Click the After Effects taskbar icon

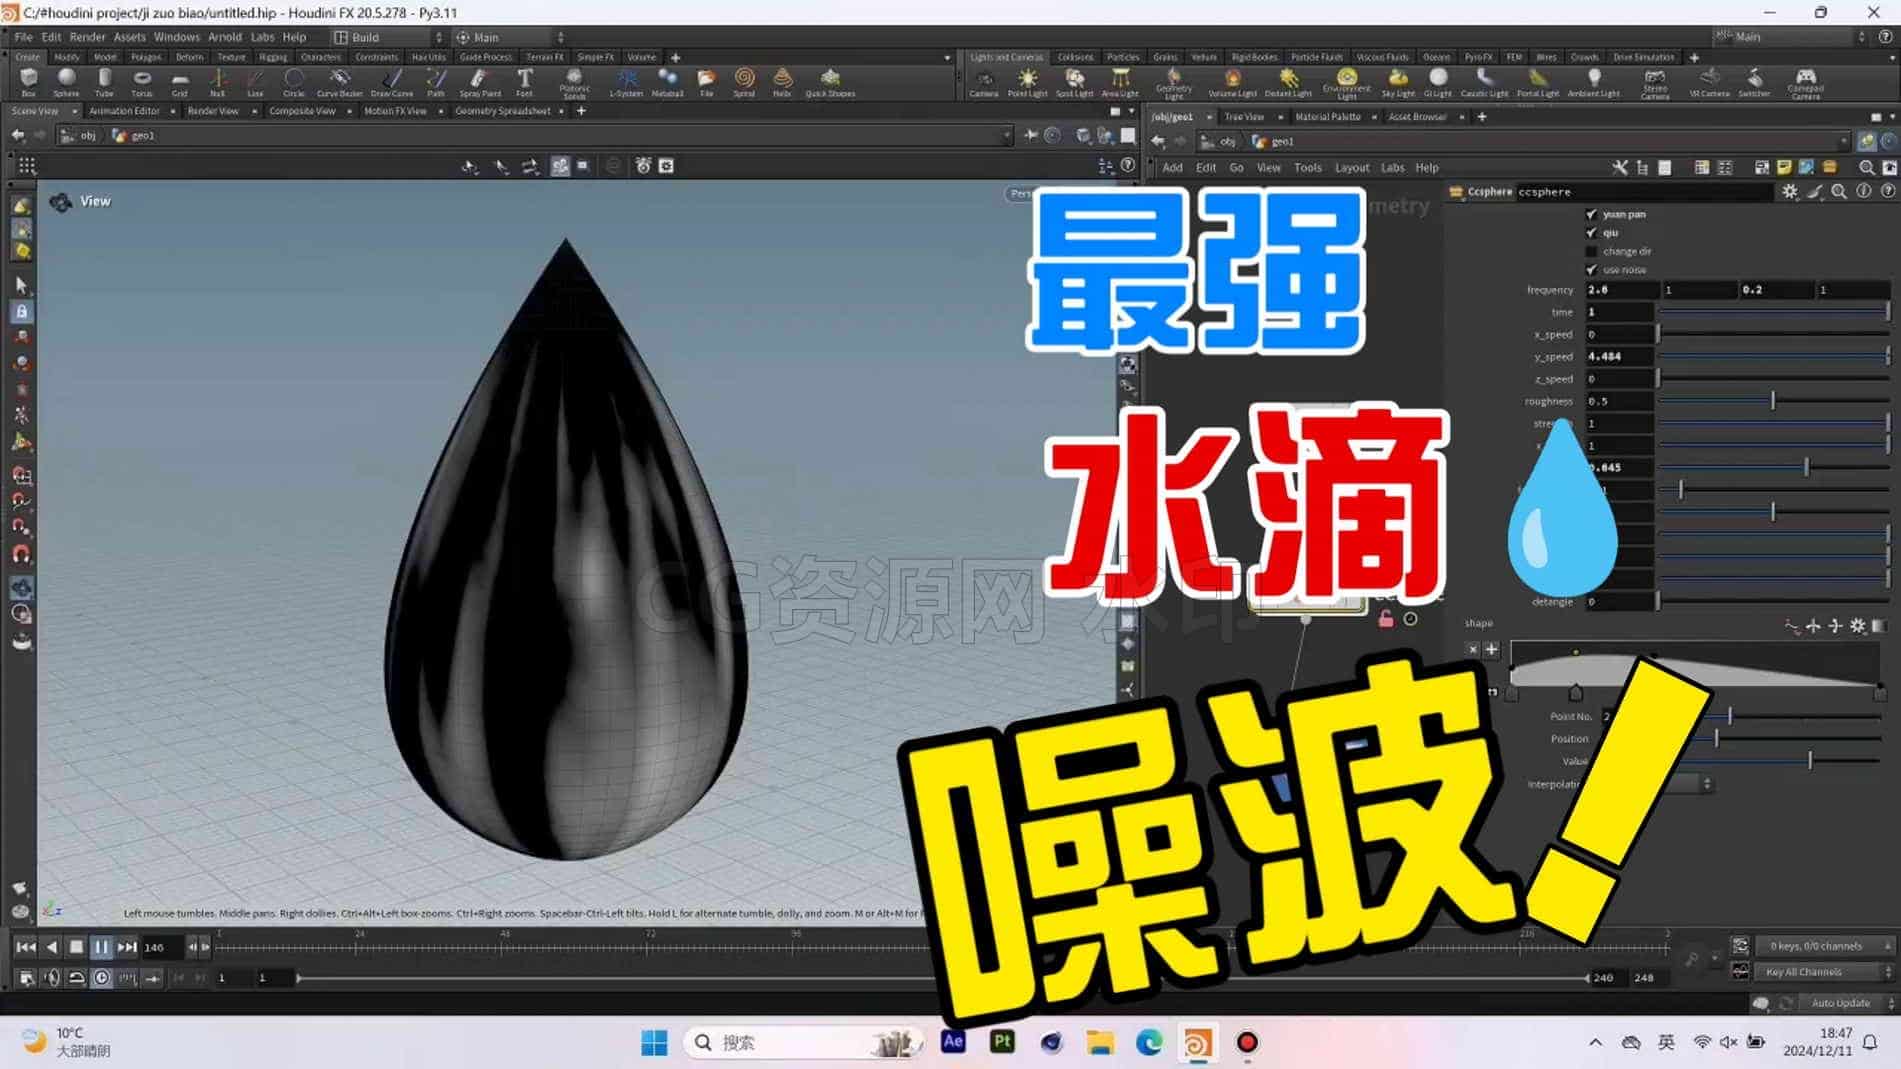click(953, 1042)
